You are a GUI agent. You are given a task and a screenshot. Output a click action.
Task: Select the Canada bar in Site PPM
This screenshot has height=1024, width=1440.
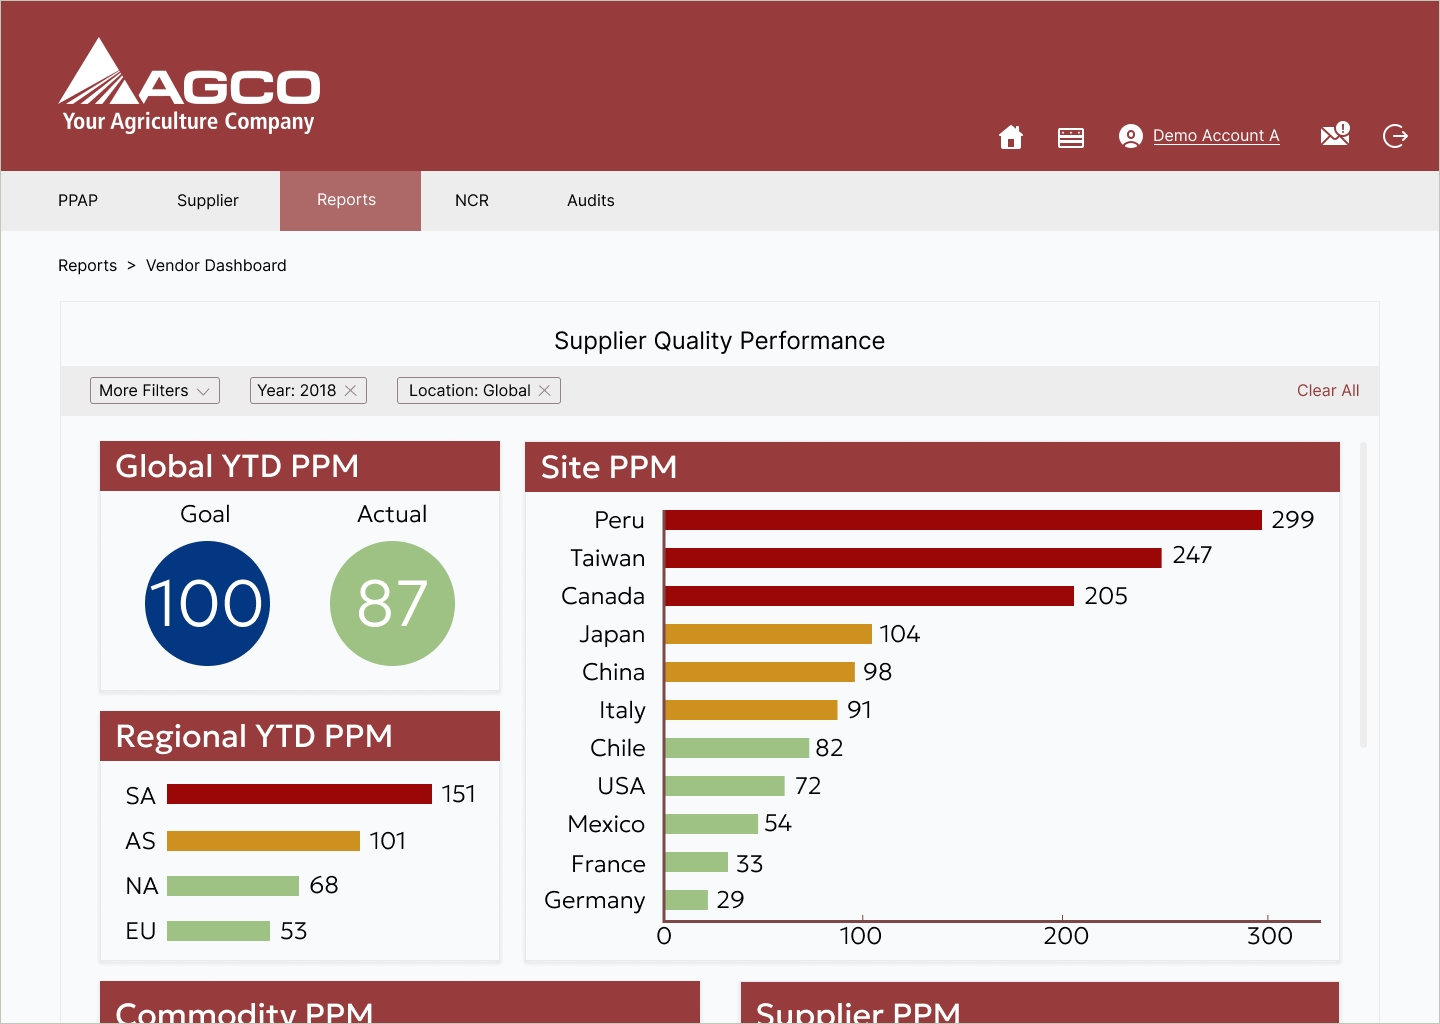(869, 596)
